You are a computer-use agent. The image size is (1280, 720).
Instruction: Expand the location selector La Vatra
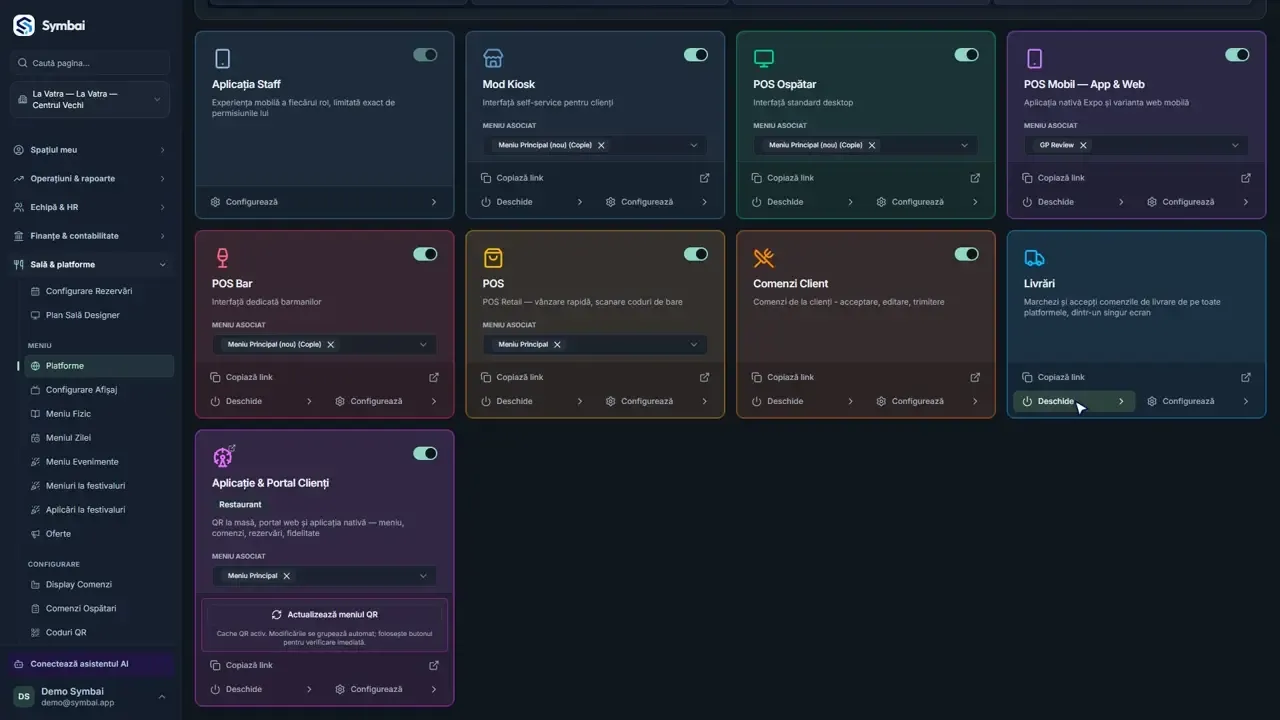tap(90, 100)
